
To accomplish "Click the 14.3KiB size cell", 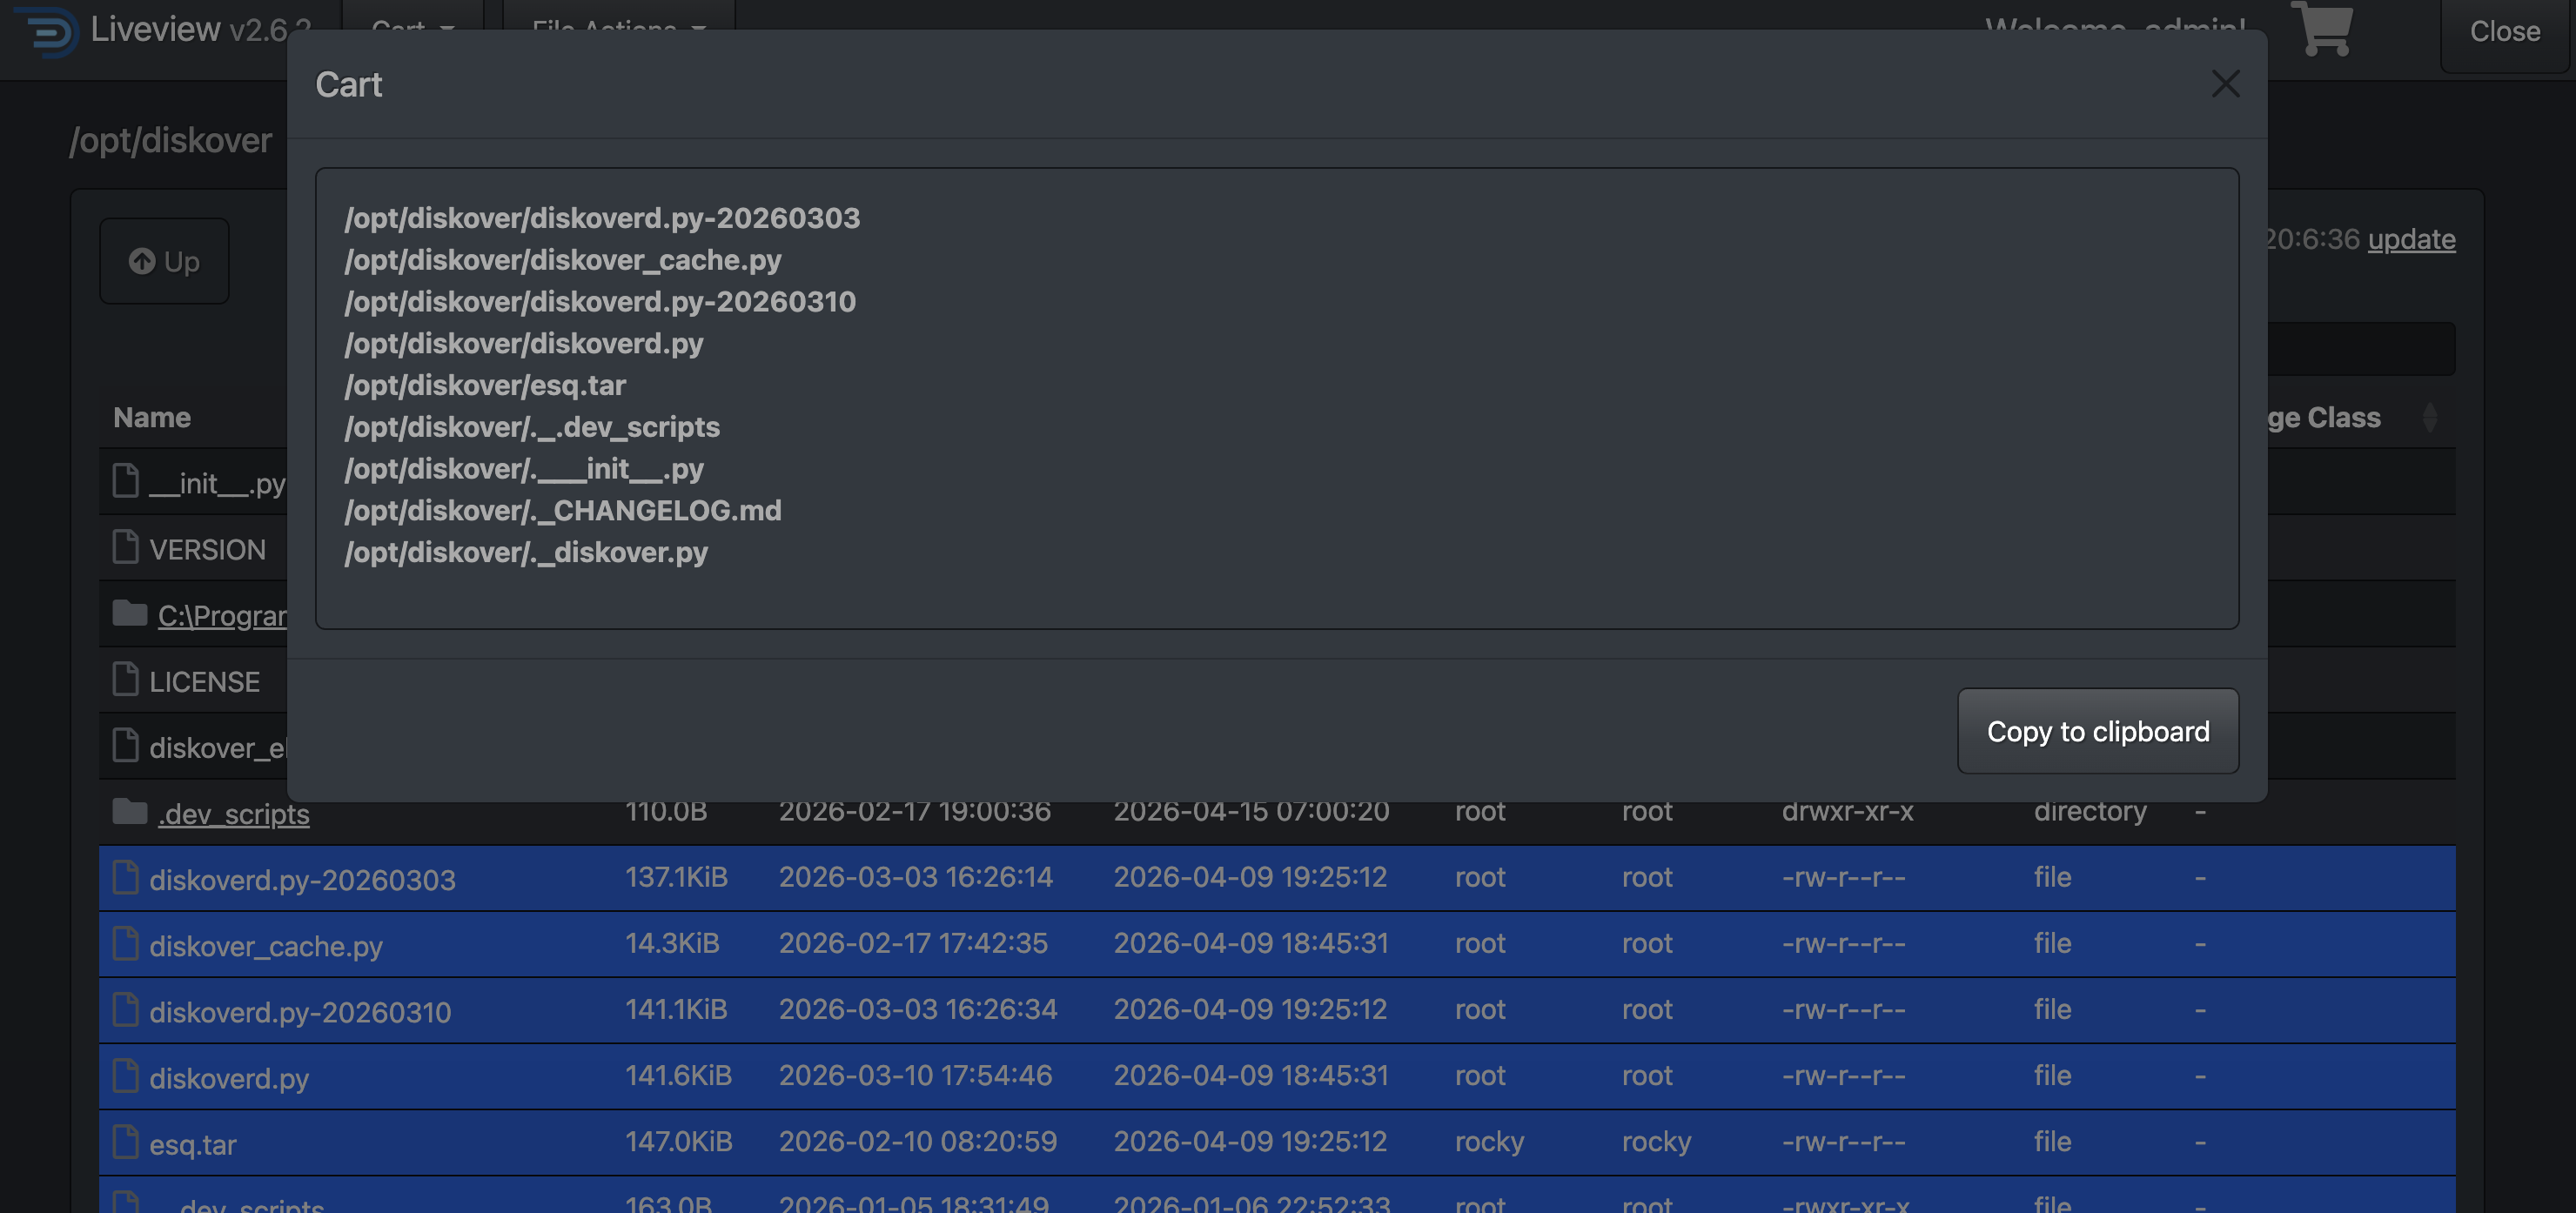I will (673, 943).
